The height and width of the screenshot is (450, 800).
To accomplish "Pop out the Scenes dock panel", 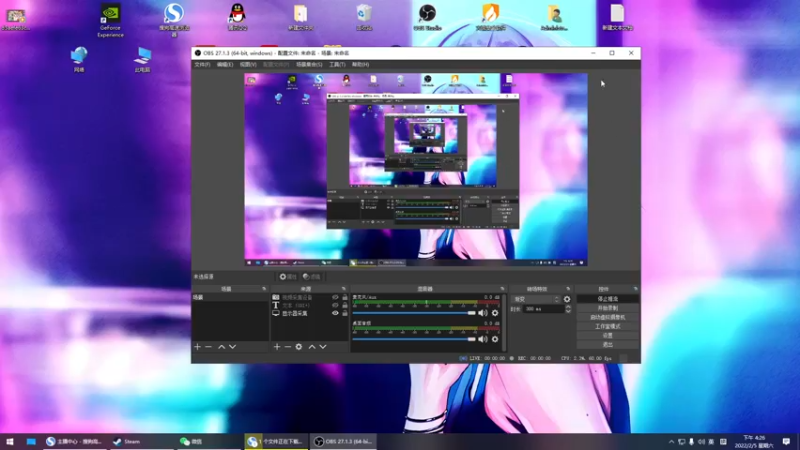I will click(264, 289).
